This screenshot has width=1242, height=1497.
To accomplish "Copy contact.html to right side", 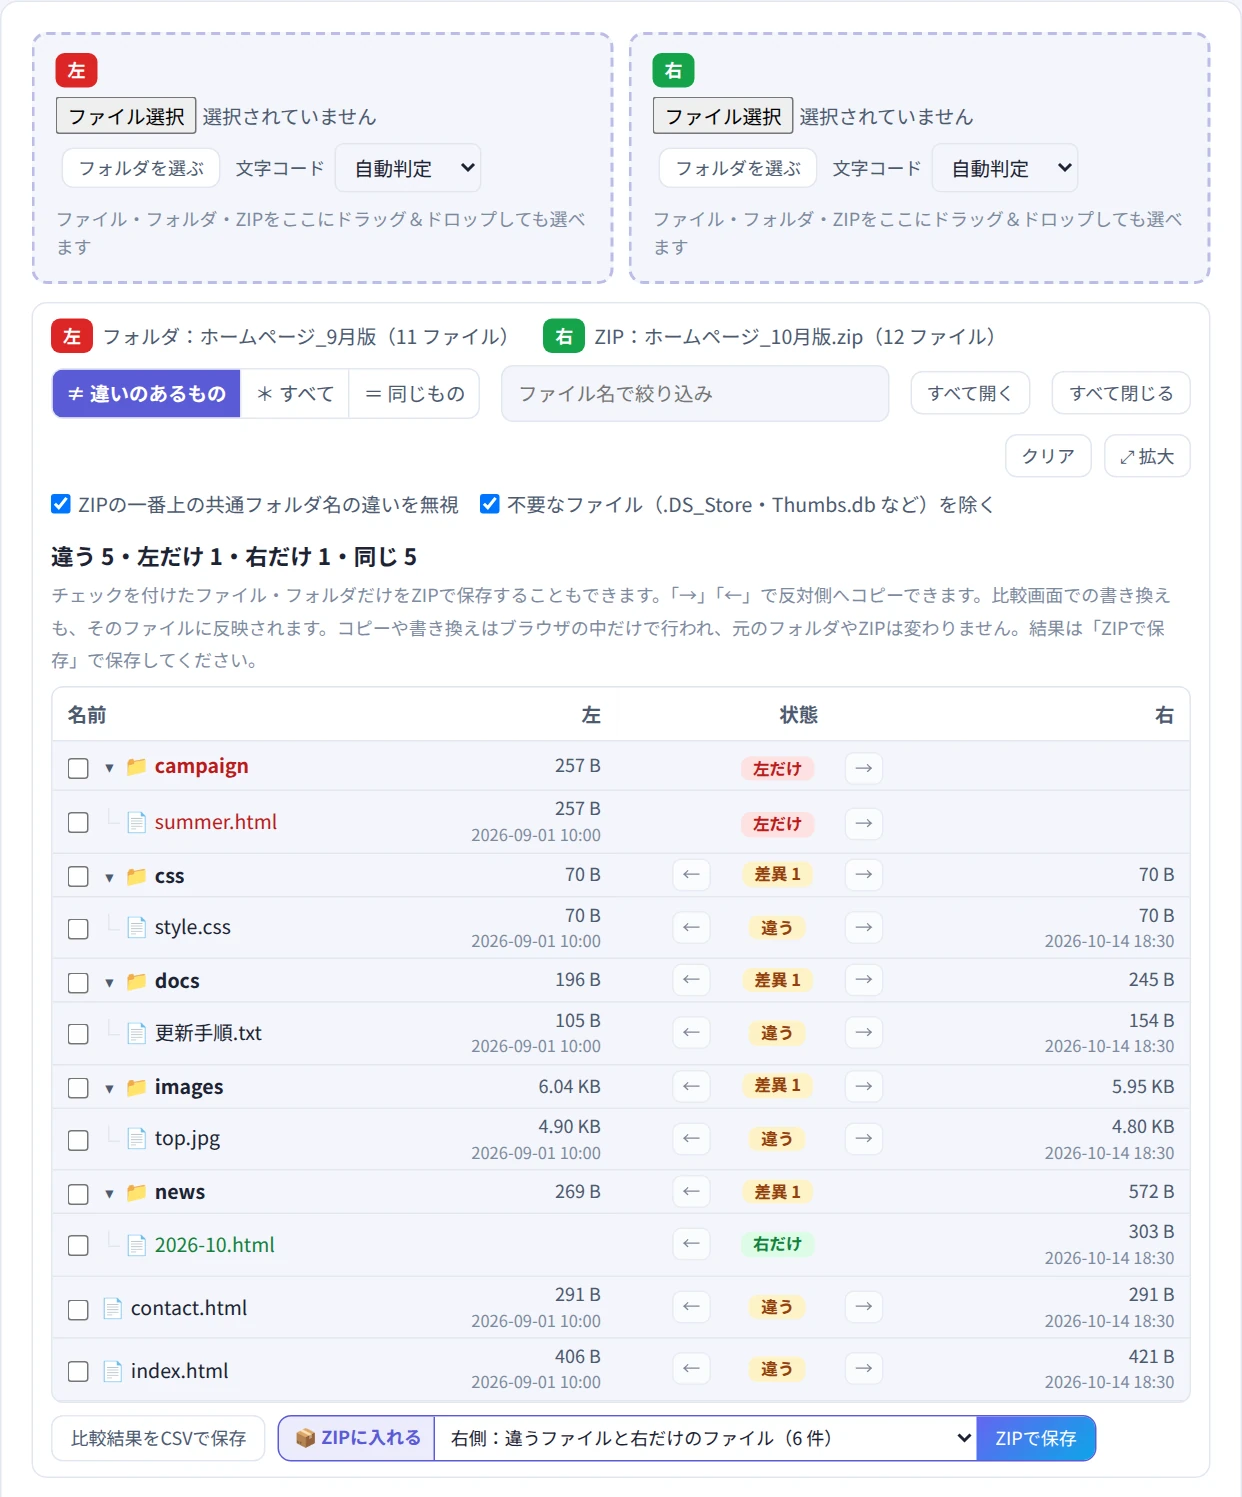I will pos(863,1306).
